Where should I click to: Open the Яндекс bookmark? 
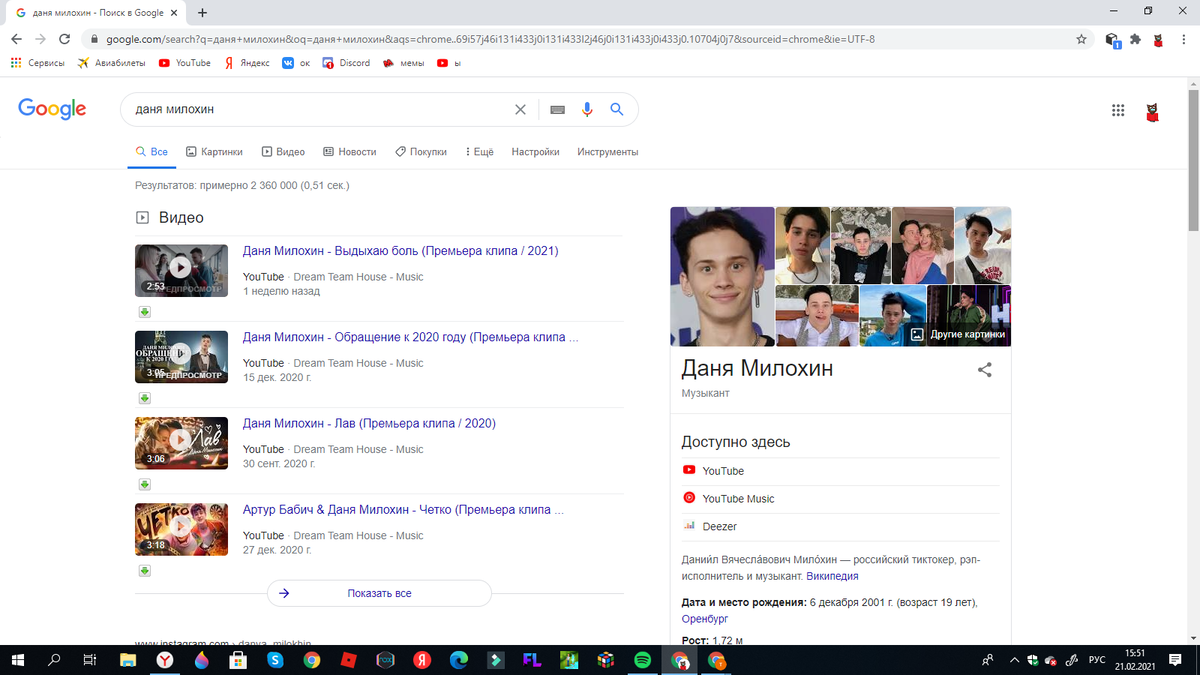pos(247,63)
